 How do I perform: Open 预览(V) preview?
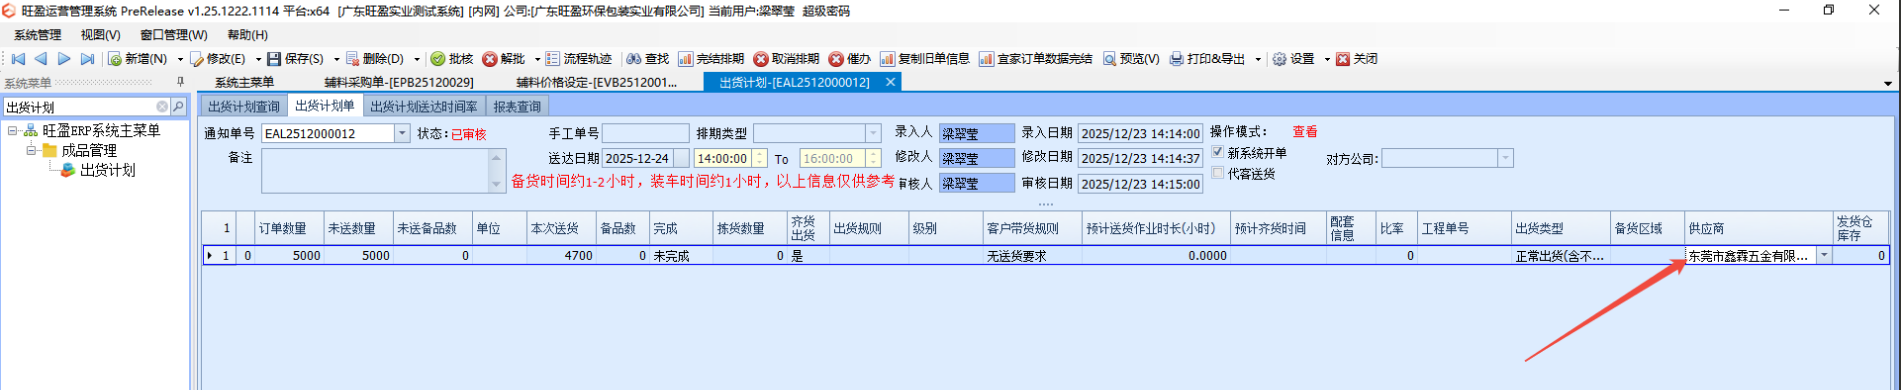tap(1131, 59)
